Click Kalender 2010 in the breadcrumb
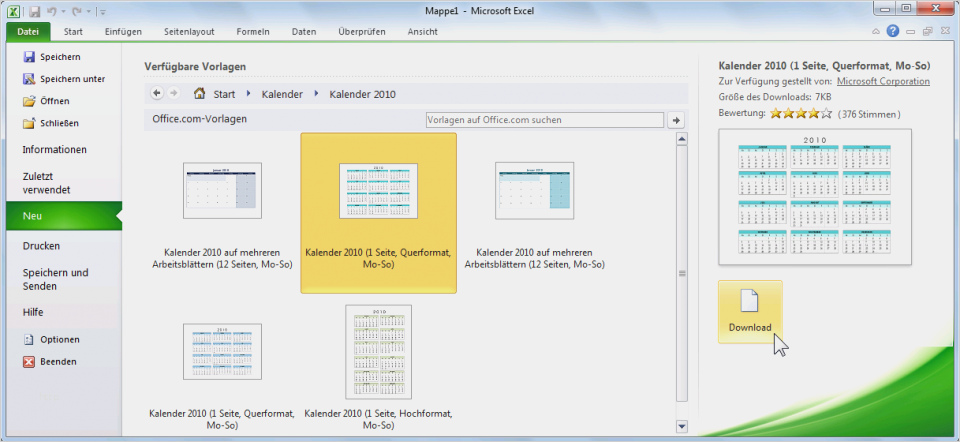The image size is (960, 442). [x=362, y=94]
